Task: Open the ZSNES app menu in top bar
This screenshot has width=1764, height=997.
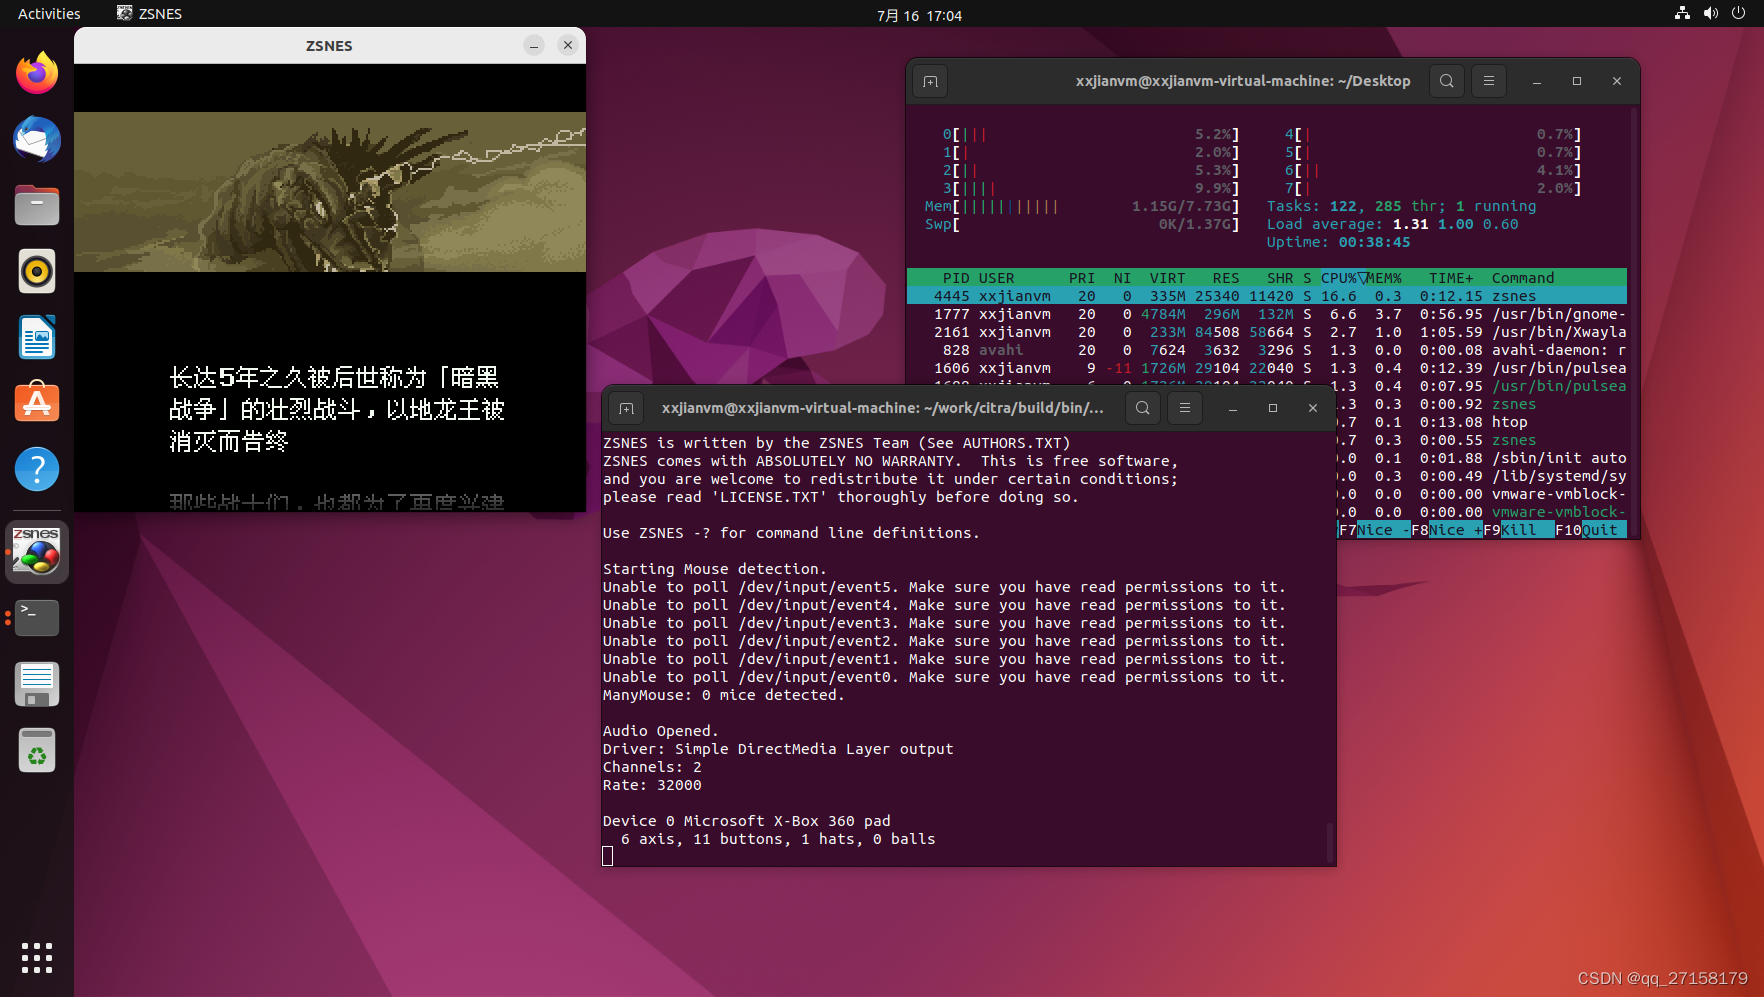Action: (149, 14)
